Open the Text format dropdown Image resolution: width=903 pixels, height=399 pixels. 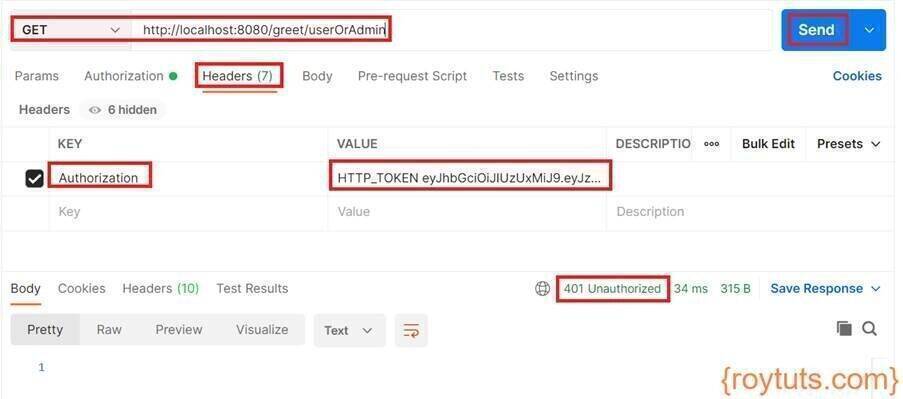coord(349,330)
